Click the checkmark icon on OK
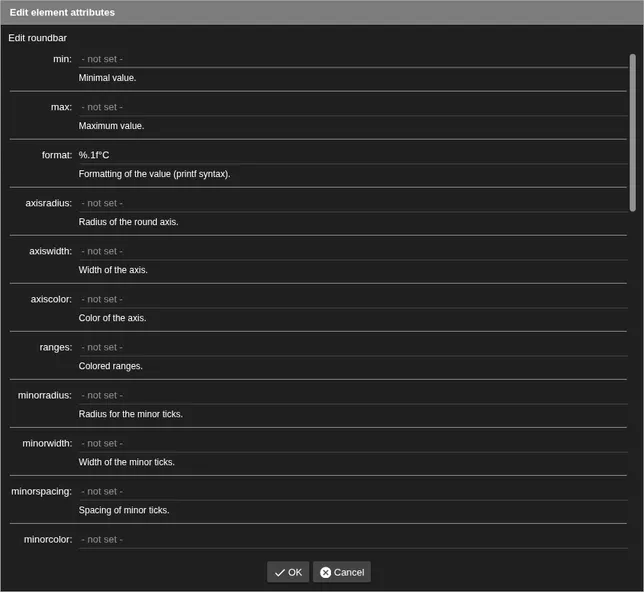 click(x=280, y=572)
